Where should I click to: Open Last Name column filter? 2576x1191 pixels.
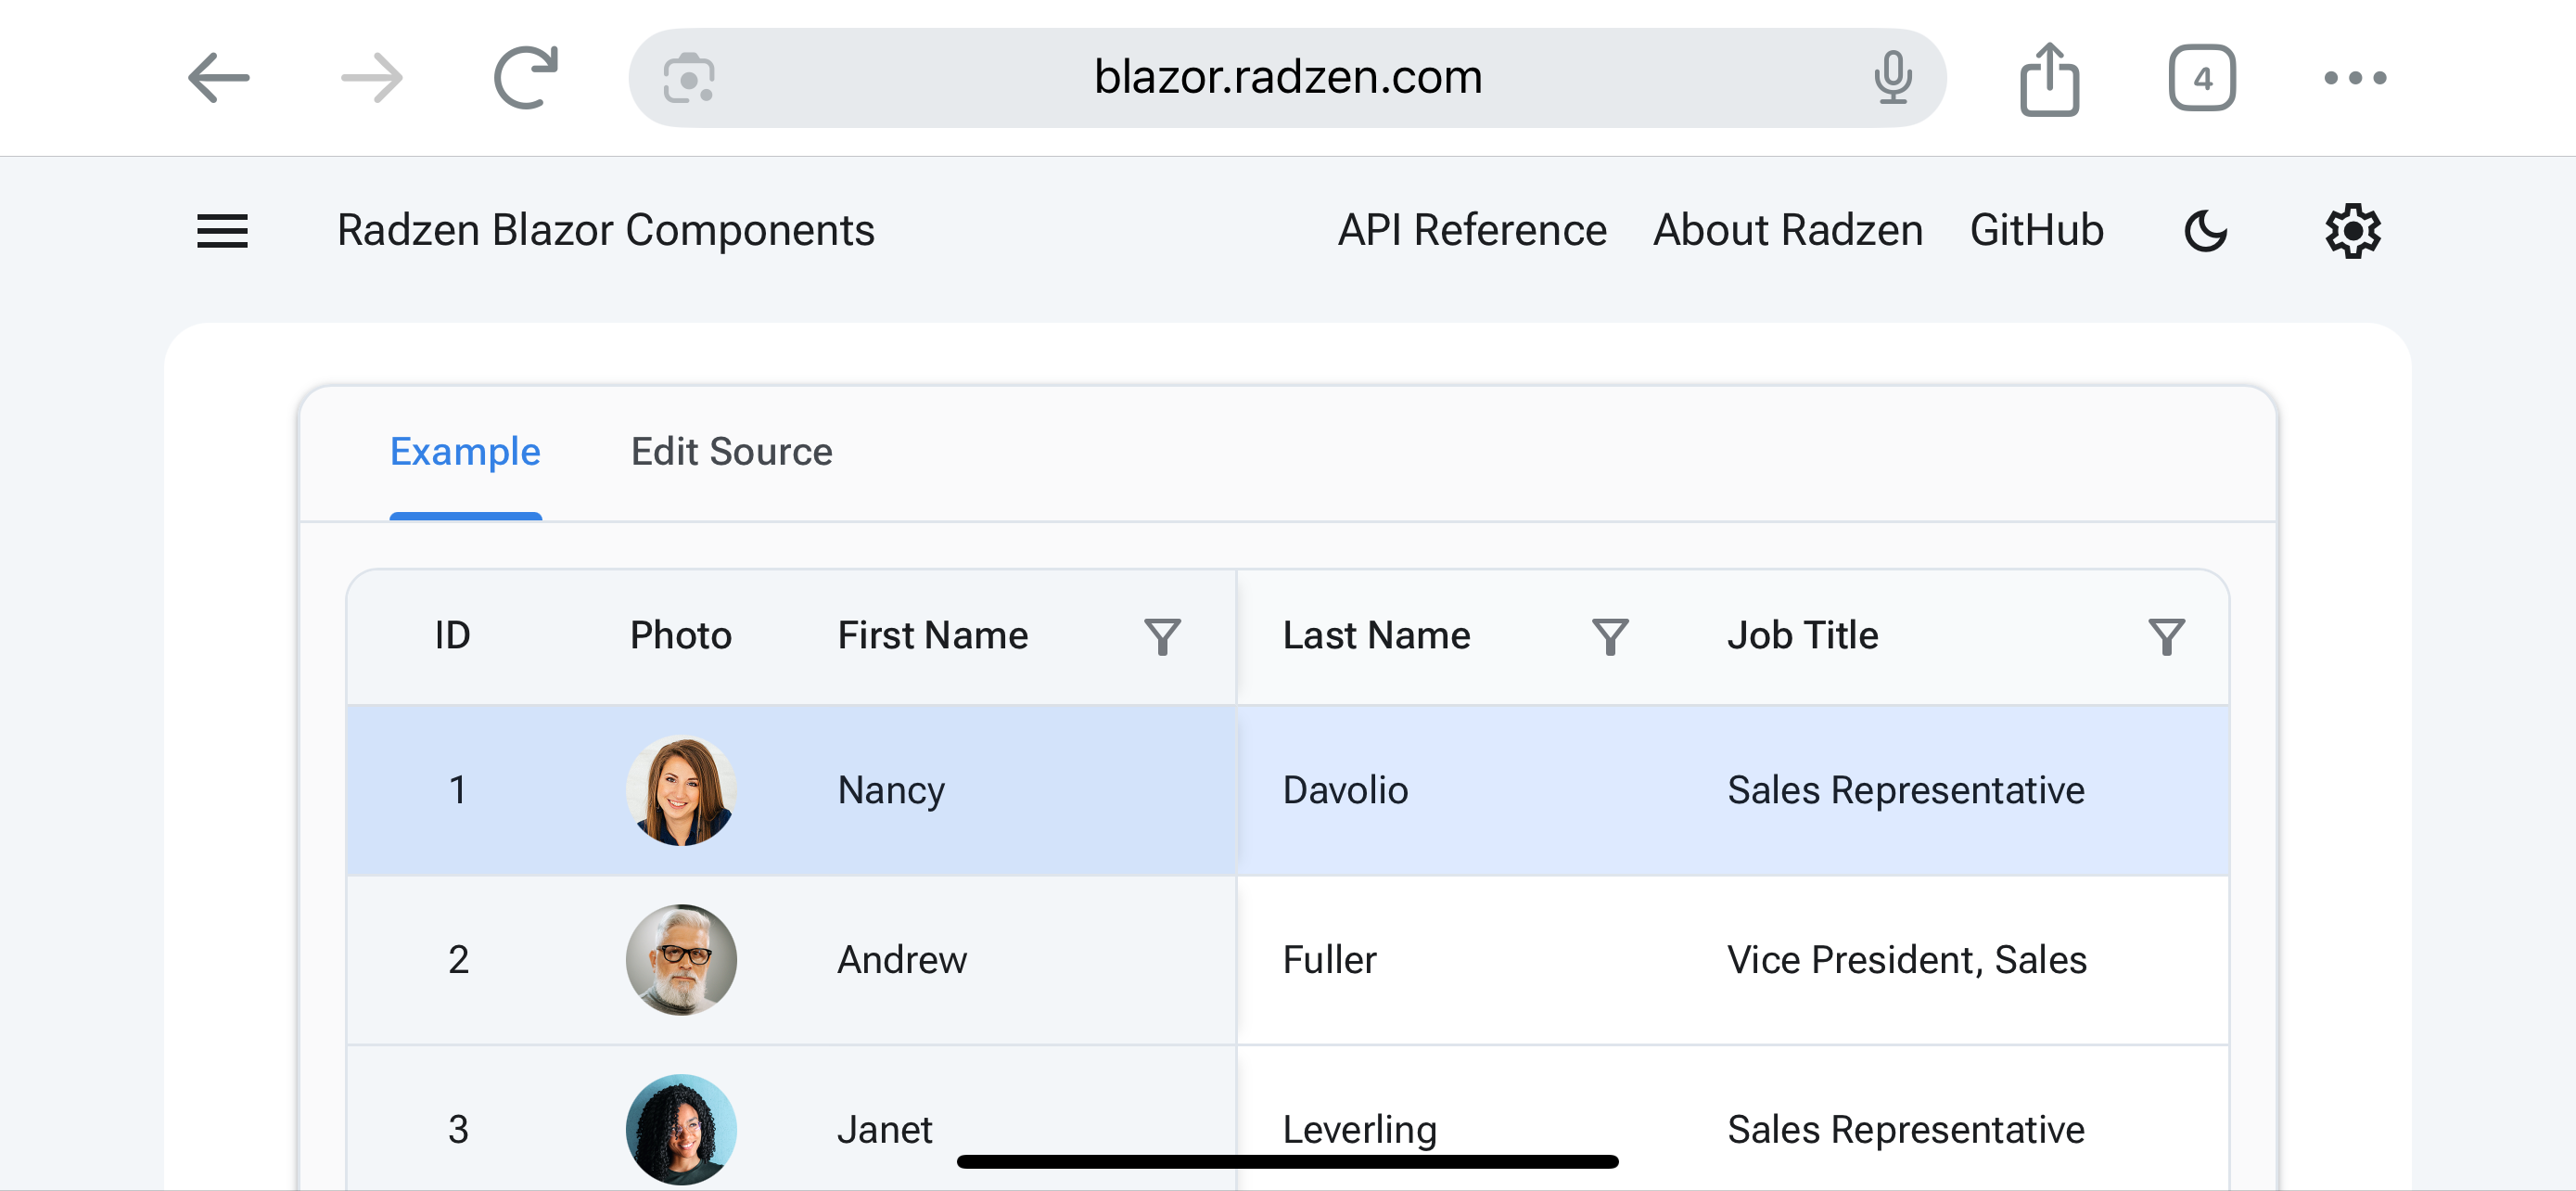click(x=1609, y=636)
